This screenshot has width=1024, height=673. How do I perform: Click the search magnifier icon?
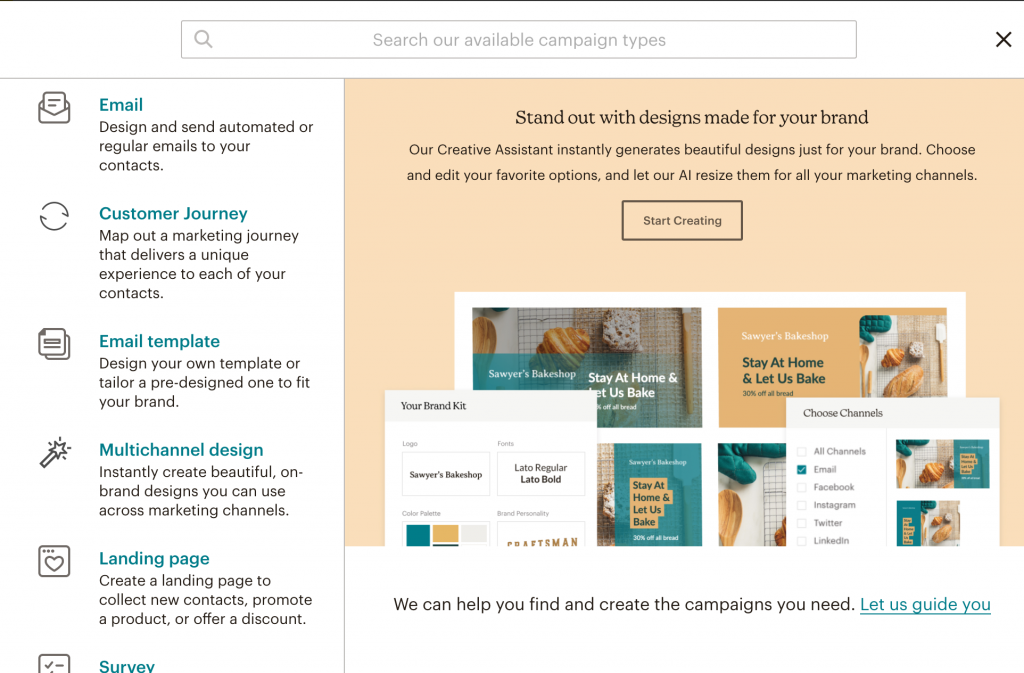203,39
